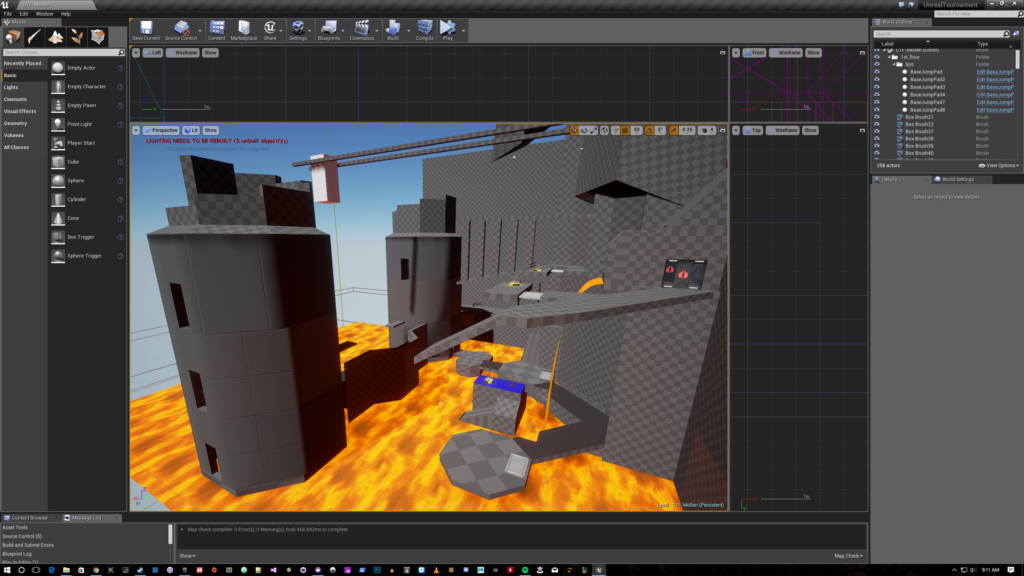Screen dimensions: 1024x576
Task: Click the outliner create folder icon
Action: click(x=1016, y=34)
